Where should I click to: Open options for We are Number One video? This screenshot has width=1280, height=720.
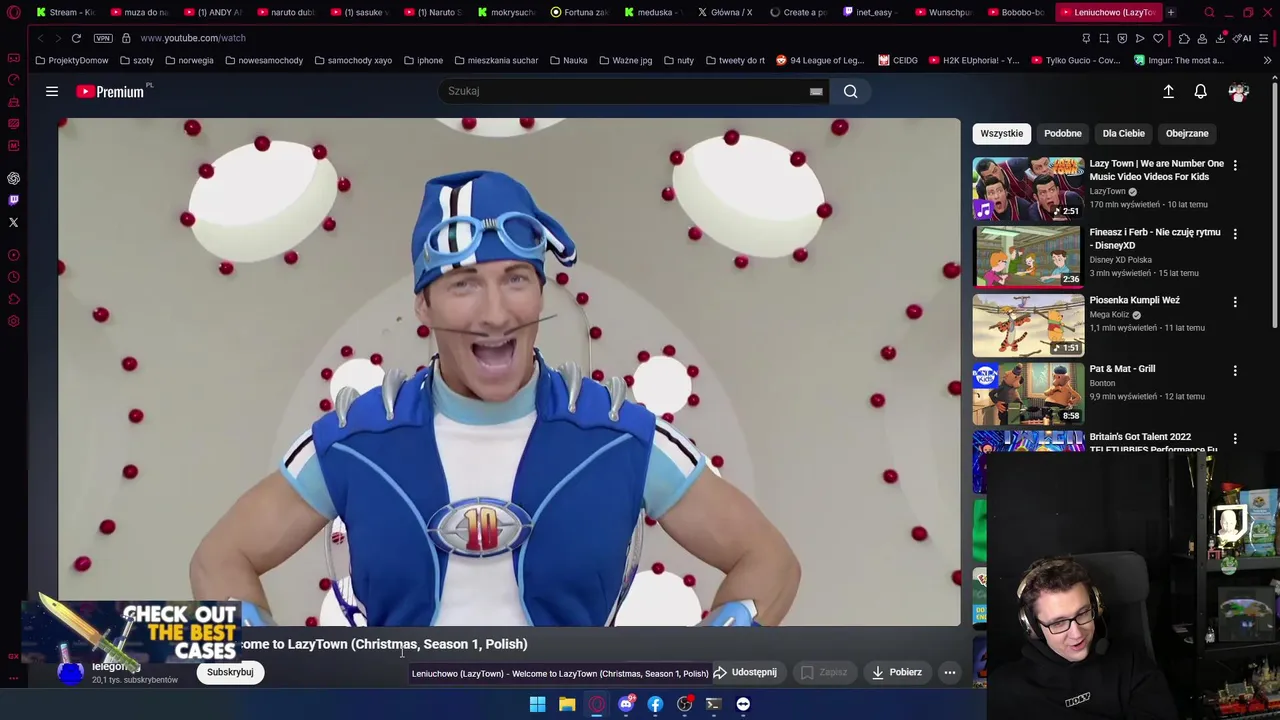(x=1235, y=166)
